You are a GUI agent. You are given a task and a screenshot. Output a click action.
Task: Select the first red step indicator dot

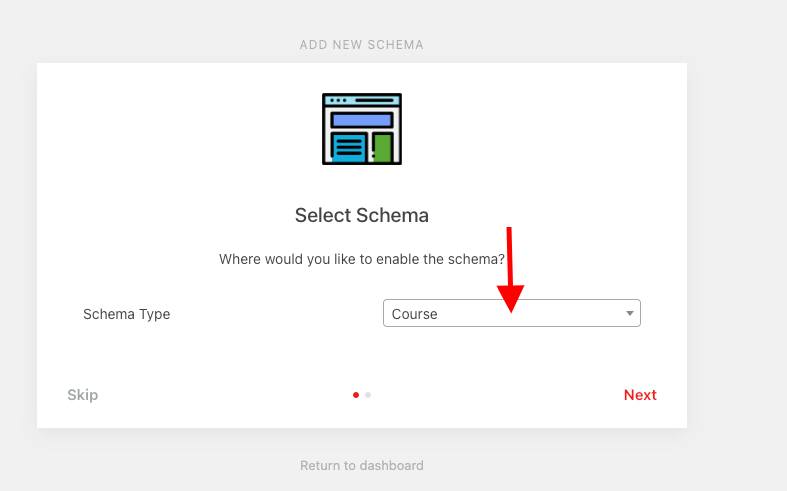[x=356, y=395]
